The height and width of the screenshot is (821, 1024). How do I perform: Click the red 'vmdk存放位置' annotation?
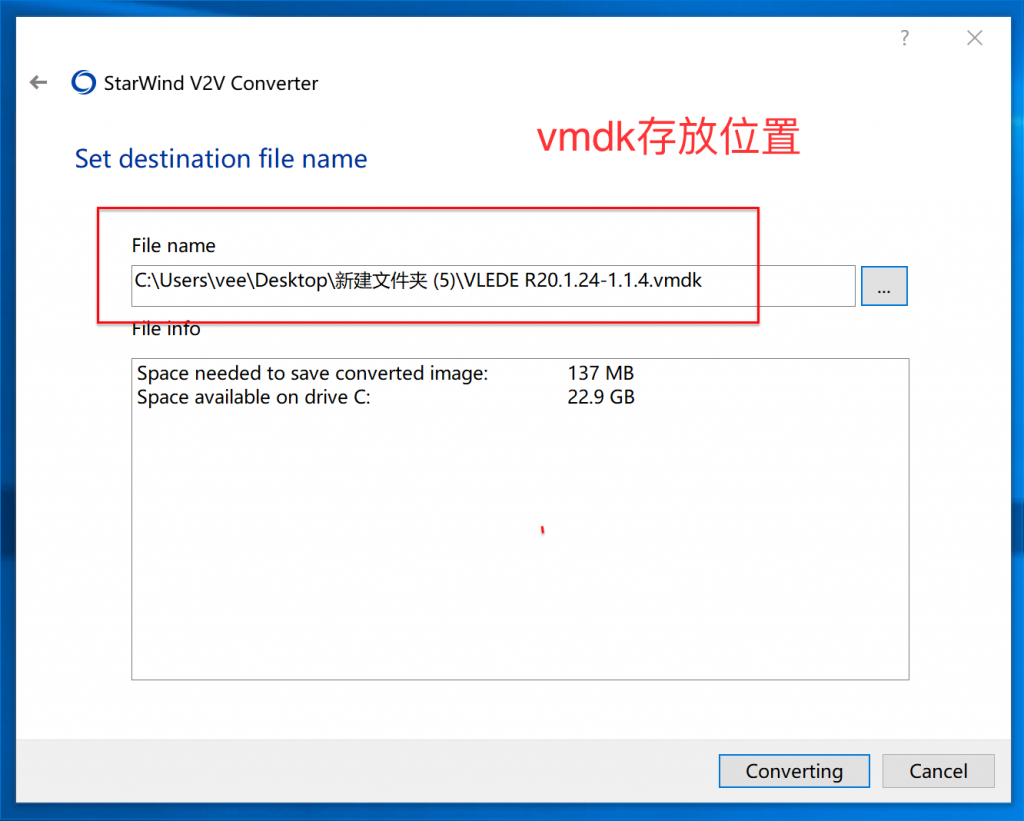pyautogui.click(x=668, y=137)
